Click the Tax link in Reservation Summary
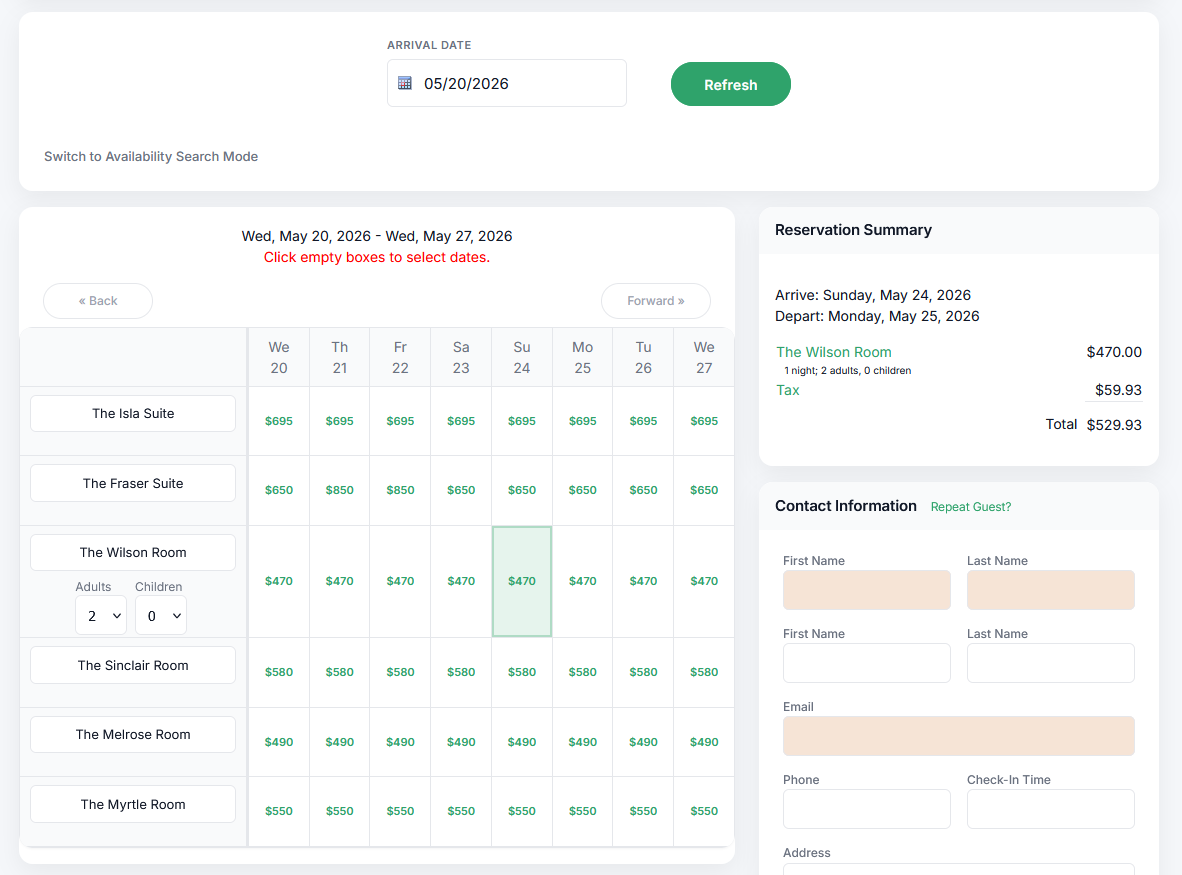Screen dimensions: 1182x875 pyautogui.click(x=788, y=390)
